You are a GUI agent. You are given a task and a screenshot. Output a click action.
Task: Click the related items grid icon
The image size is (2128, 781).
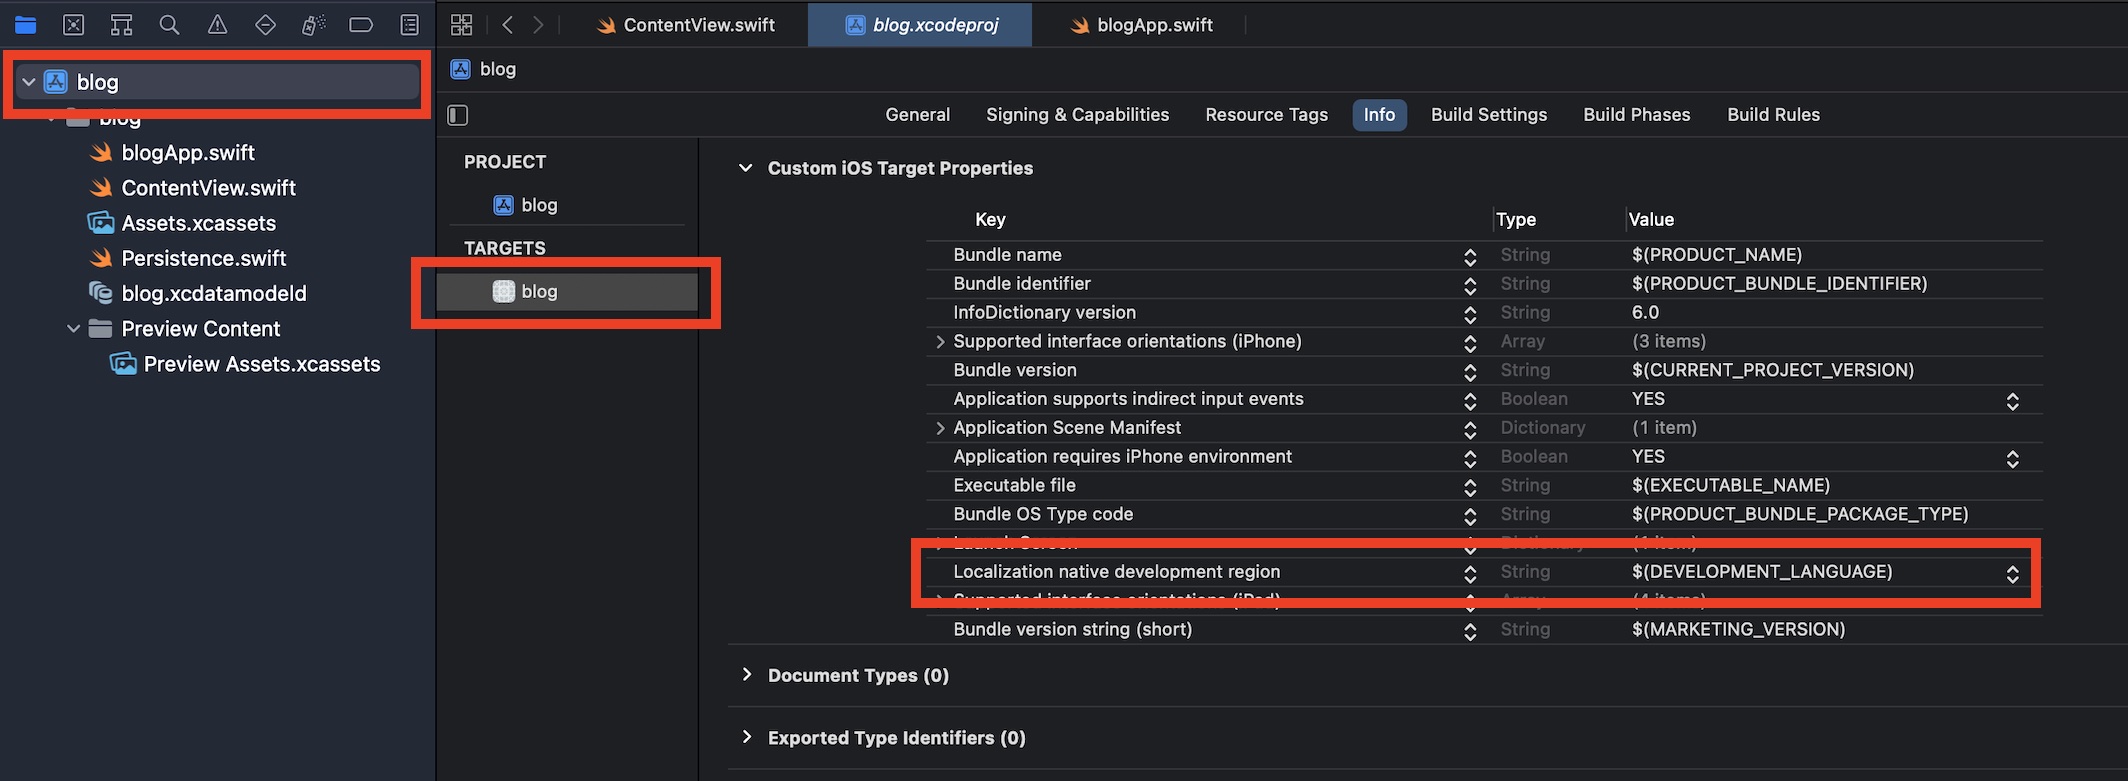tap(461, 25)
